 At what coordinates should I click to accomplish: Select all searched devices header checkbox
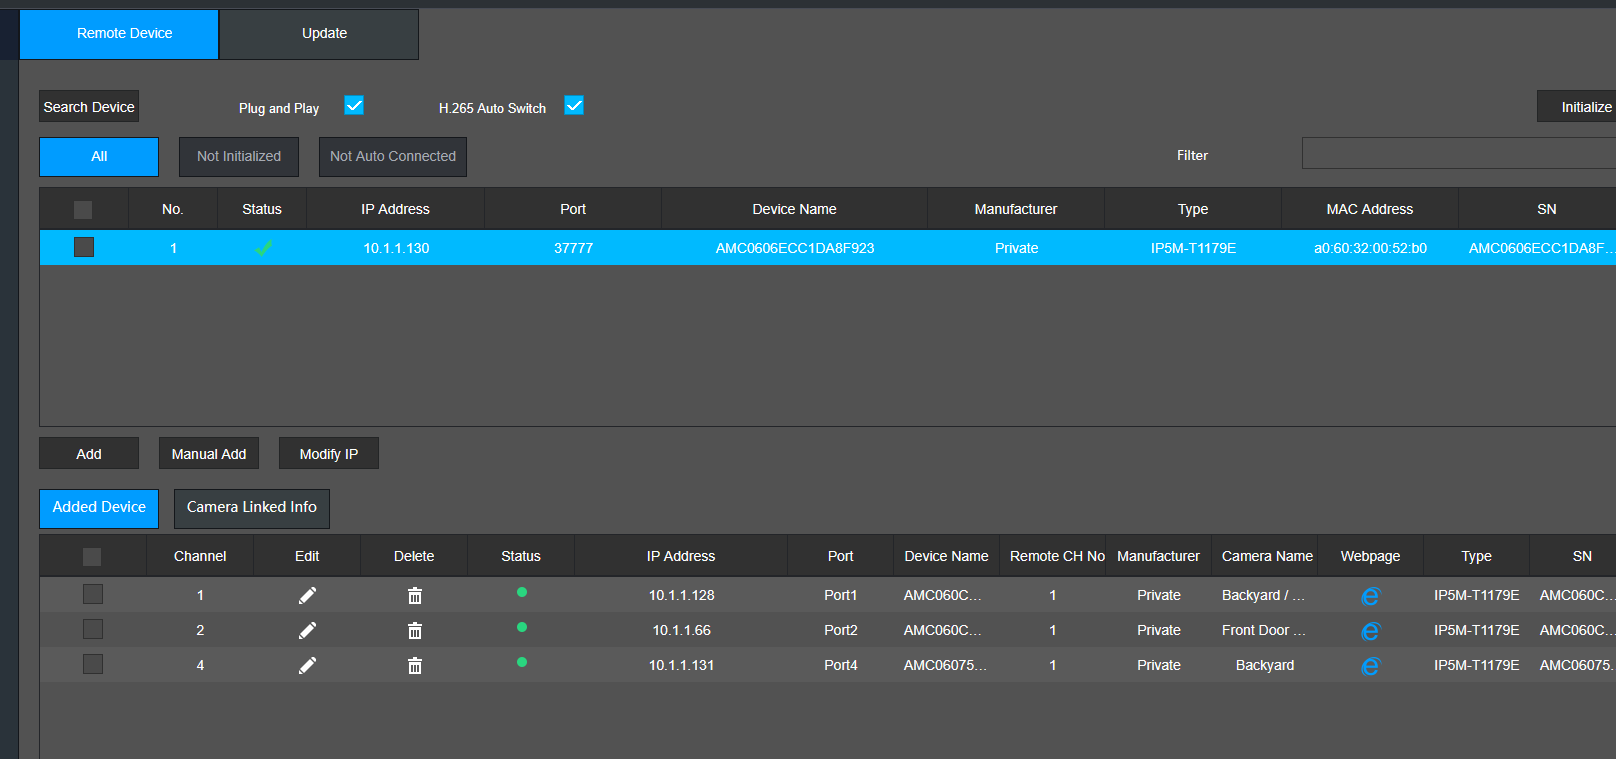83,209
